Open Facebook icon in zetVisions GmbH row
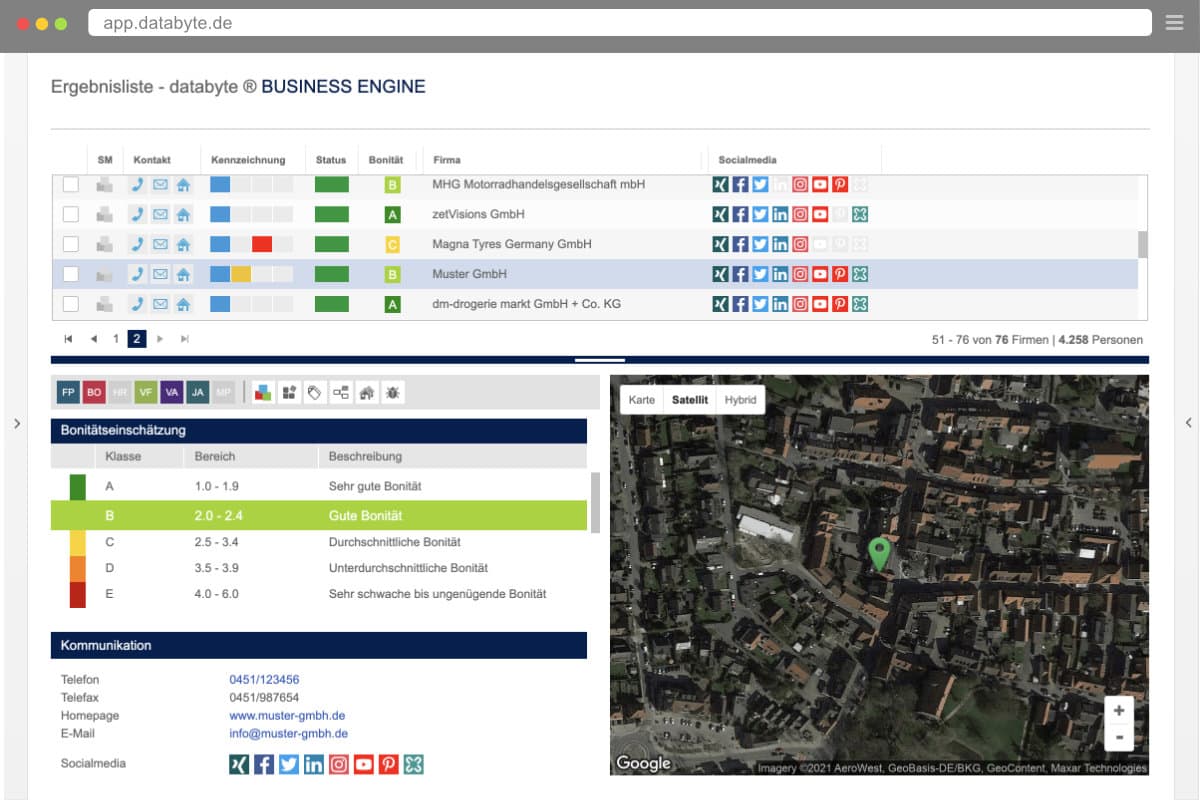Image resolution: width=1200 pixels, height=800 pixels. pos(740,214)
